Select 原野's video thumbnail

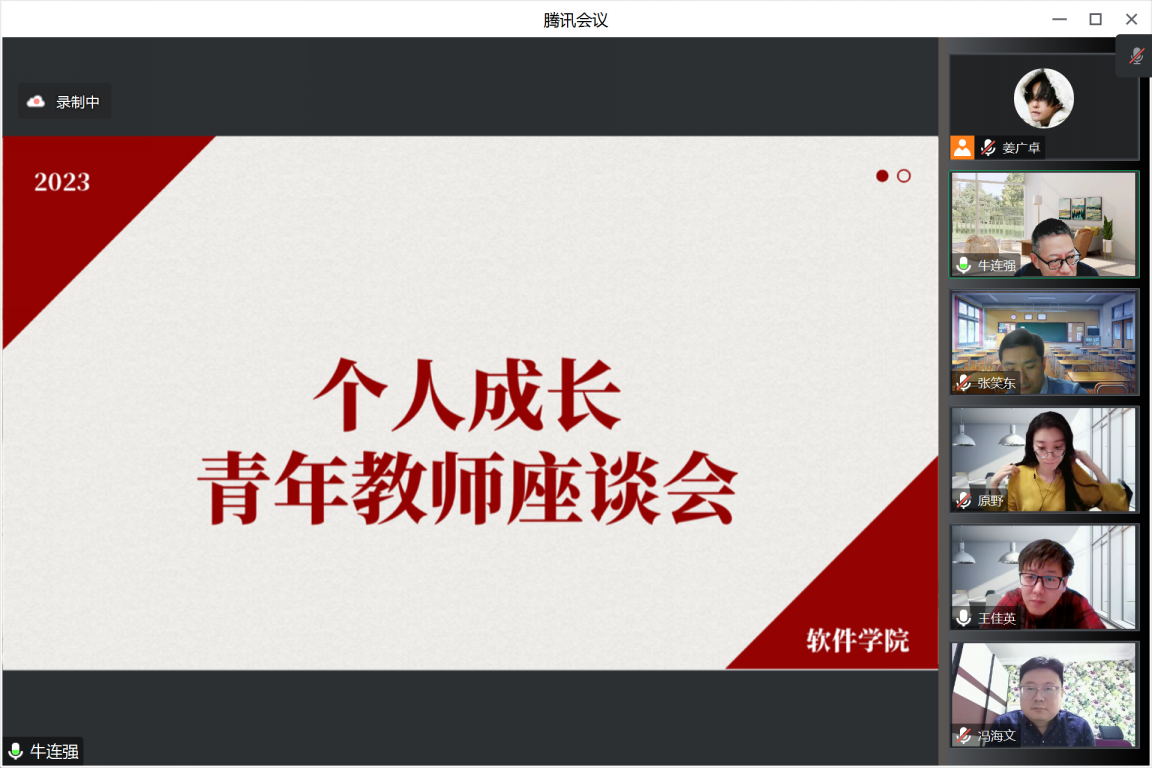1044,459
